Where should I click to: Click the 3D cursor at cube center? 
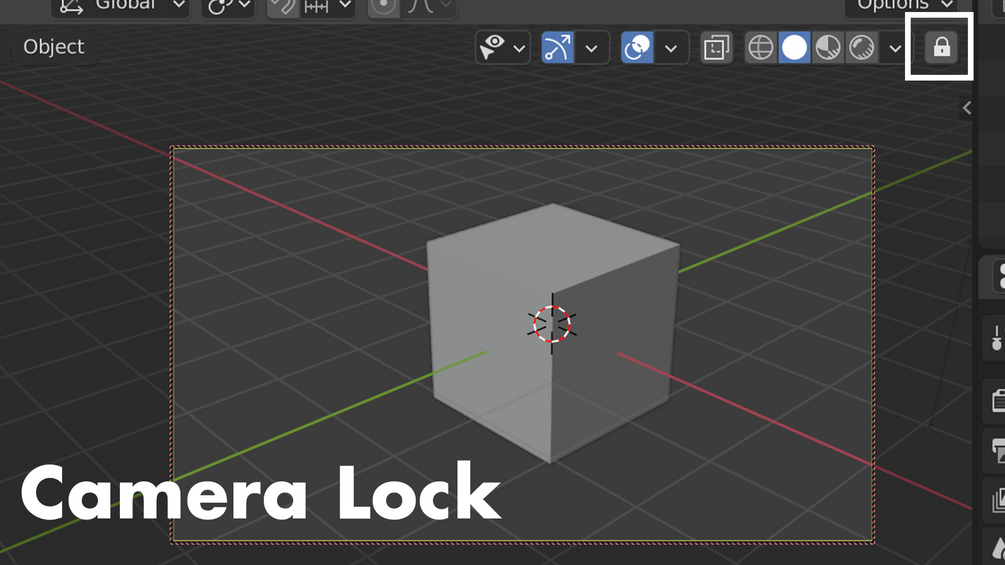552,324
